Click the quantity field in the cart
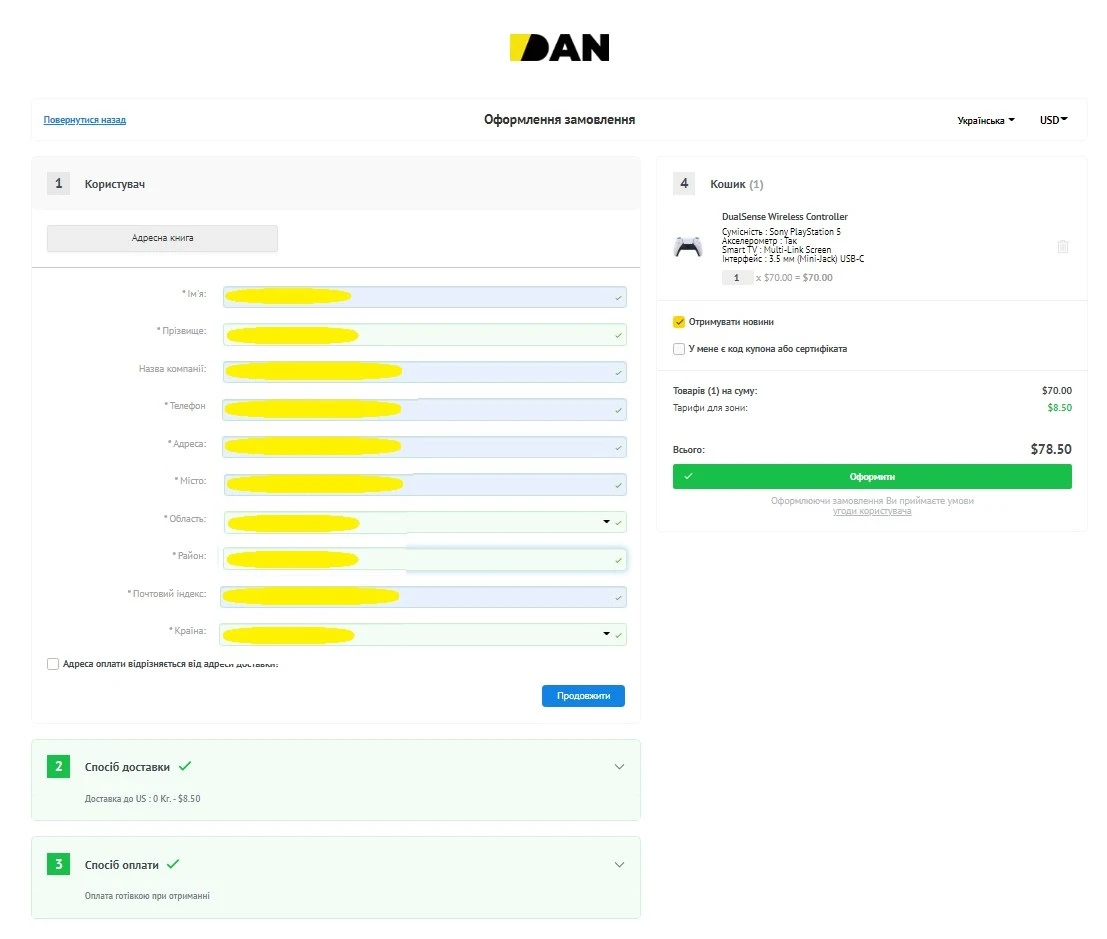This screenshot has height=939, width=1107. (x=737, y=278)
